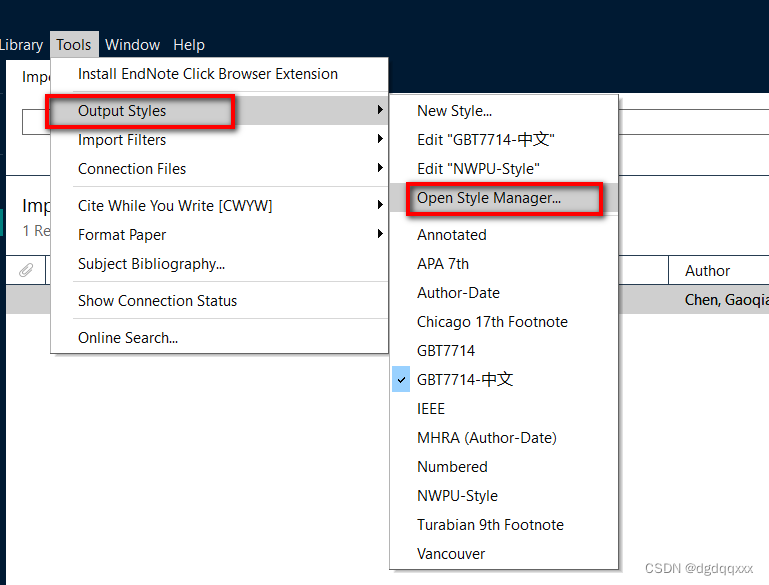769x585 pixels.
Task: Select Subject Bibliography... menu entry
Action: pyautogui.click(x=219, y=264)
